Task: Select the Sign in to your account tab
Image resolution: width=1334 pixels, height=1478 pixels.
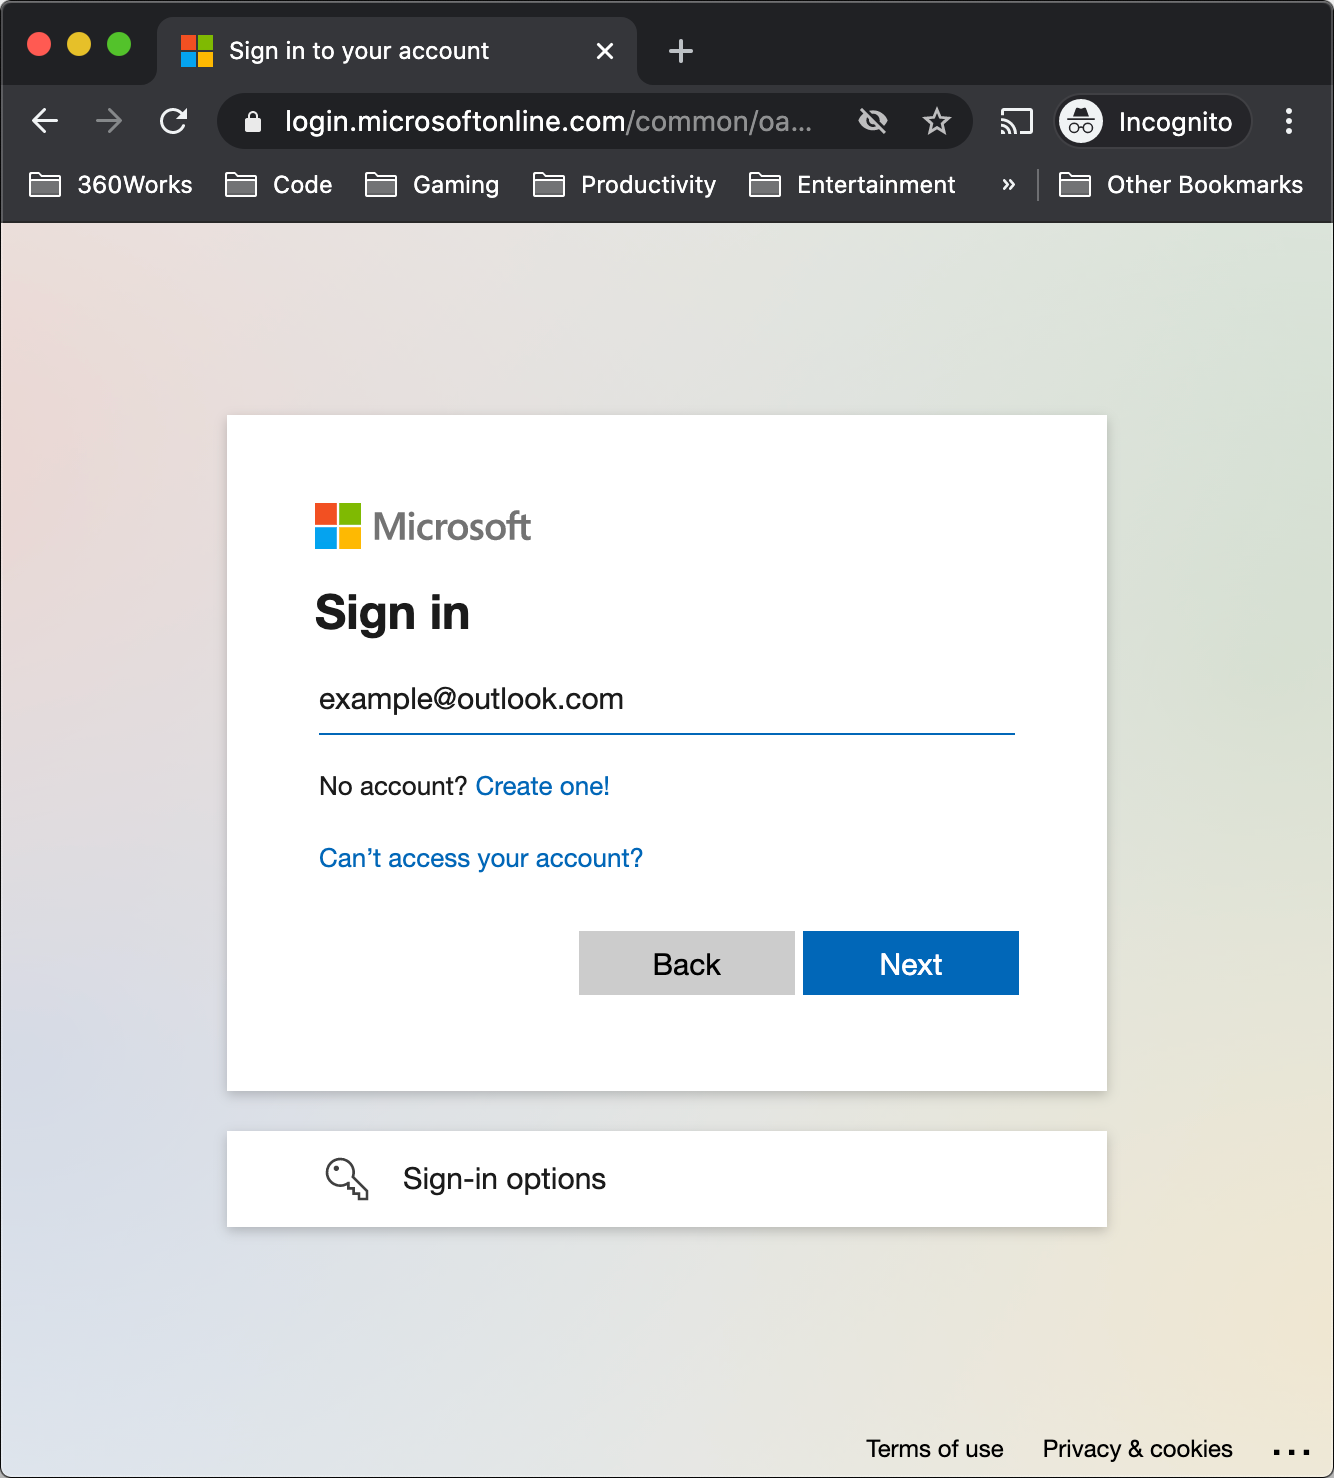Action: click(x=397, y=51)
